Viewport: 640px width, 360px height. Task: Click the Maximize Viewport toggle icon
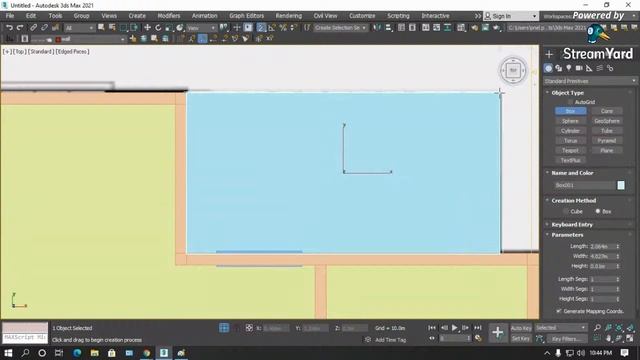click(x=630, y=338)
